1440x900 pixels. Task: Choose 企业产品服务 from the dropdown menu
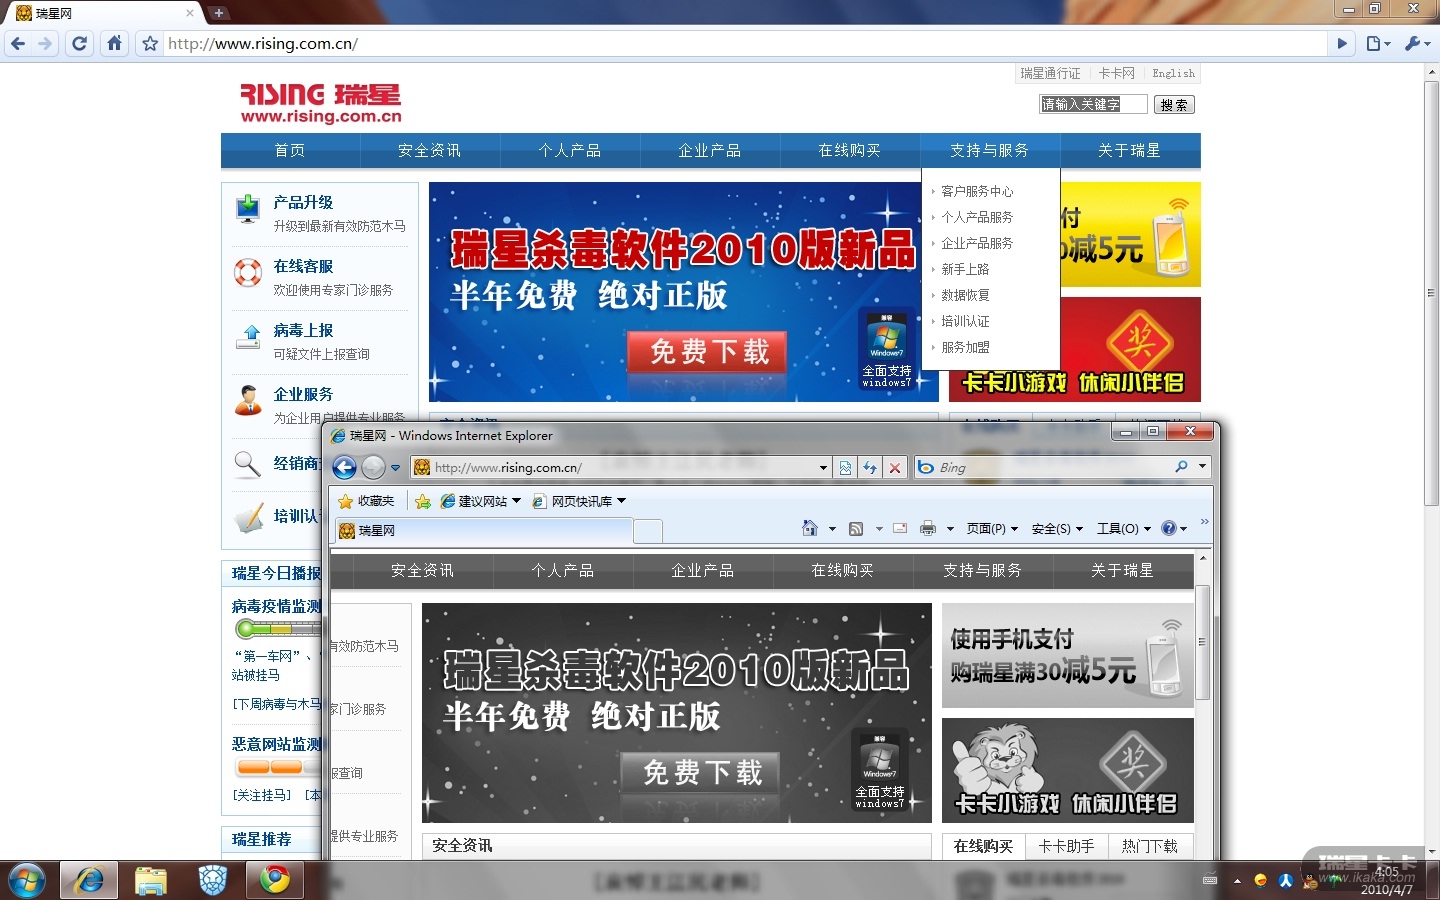pyautogui.click(x=977, y=243)
